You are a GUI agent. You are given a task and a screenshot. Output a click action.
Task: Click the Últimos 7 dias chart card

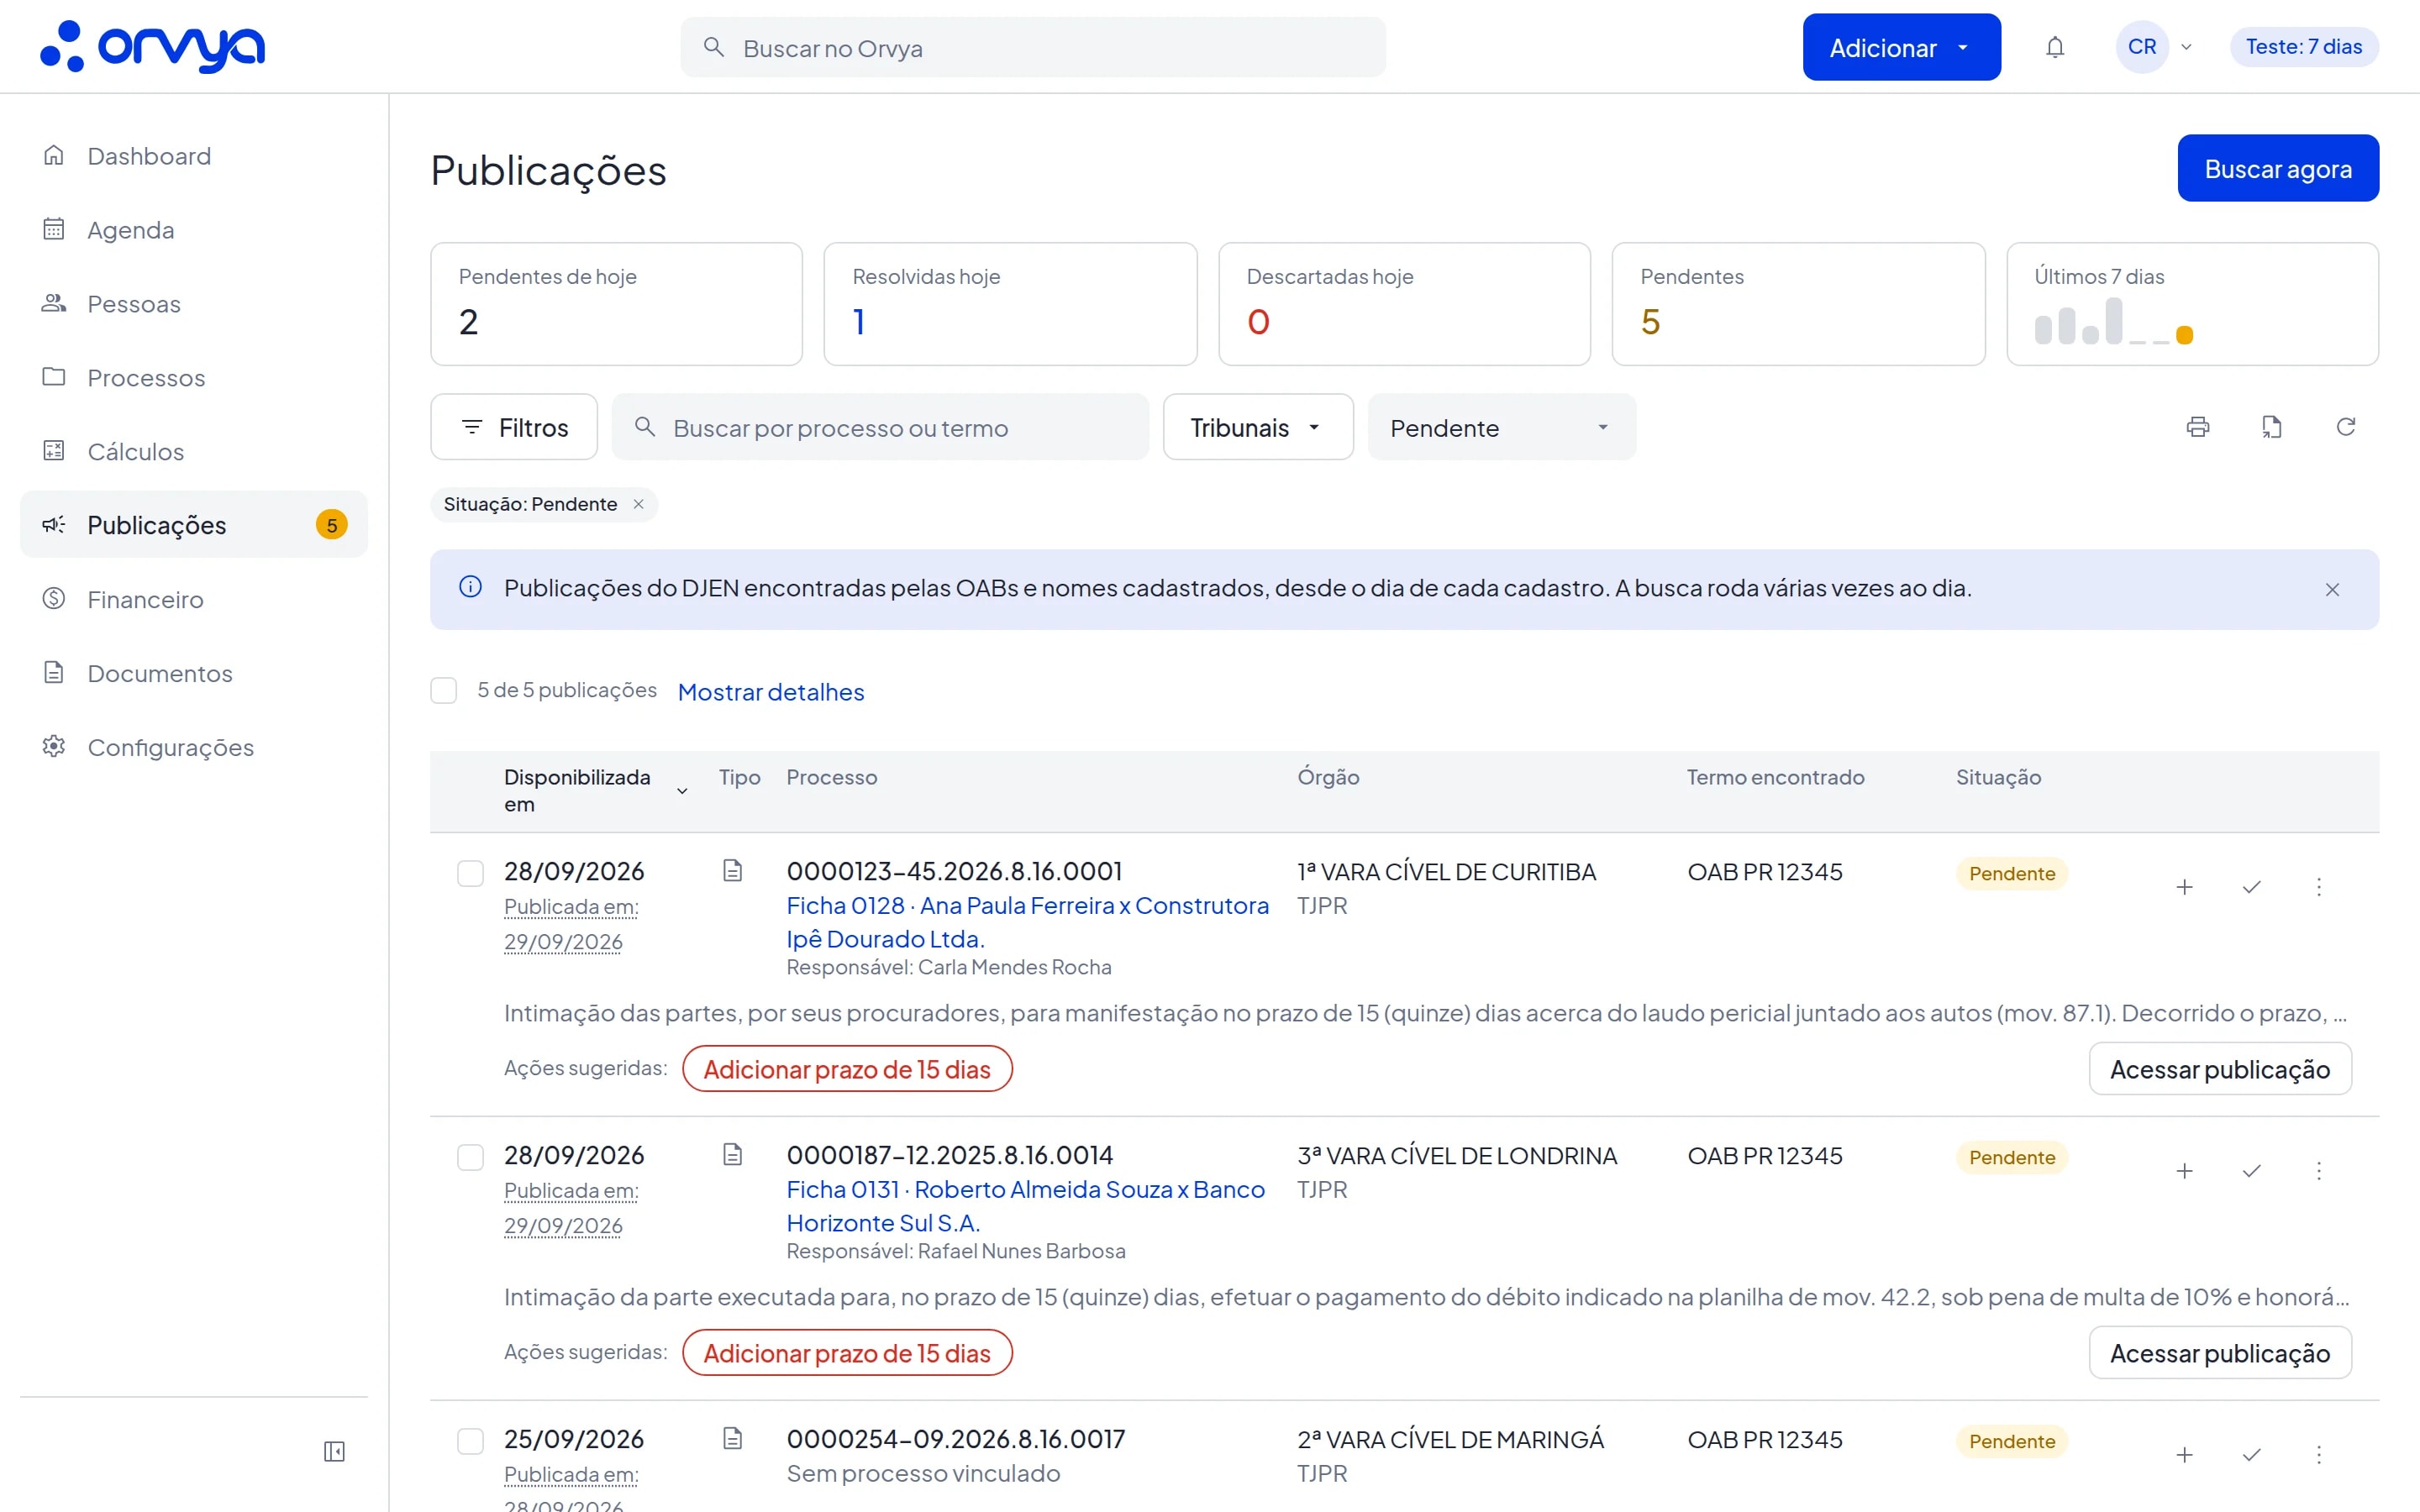(x=2192, y=304)
